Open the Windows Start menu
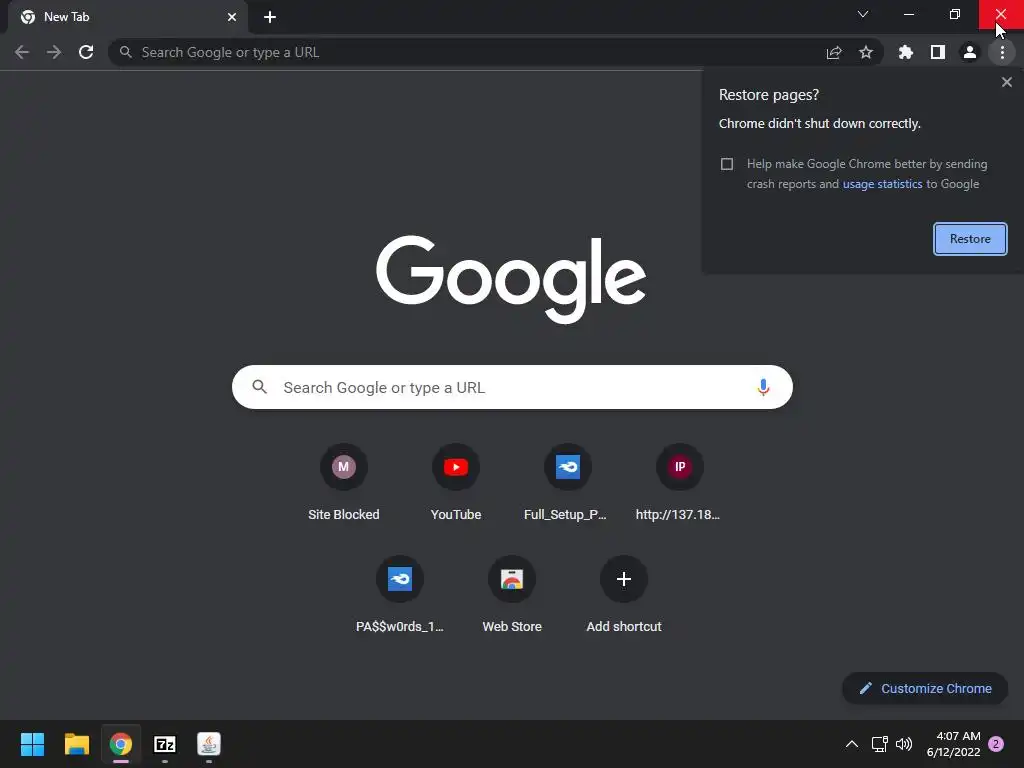Image resolution: width=1024 pixels, height=768 pixels. 32,744
